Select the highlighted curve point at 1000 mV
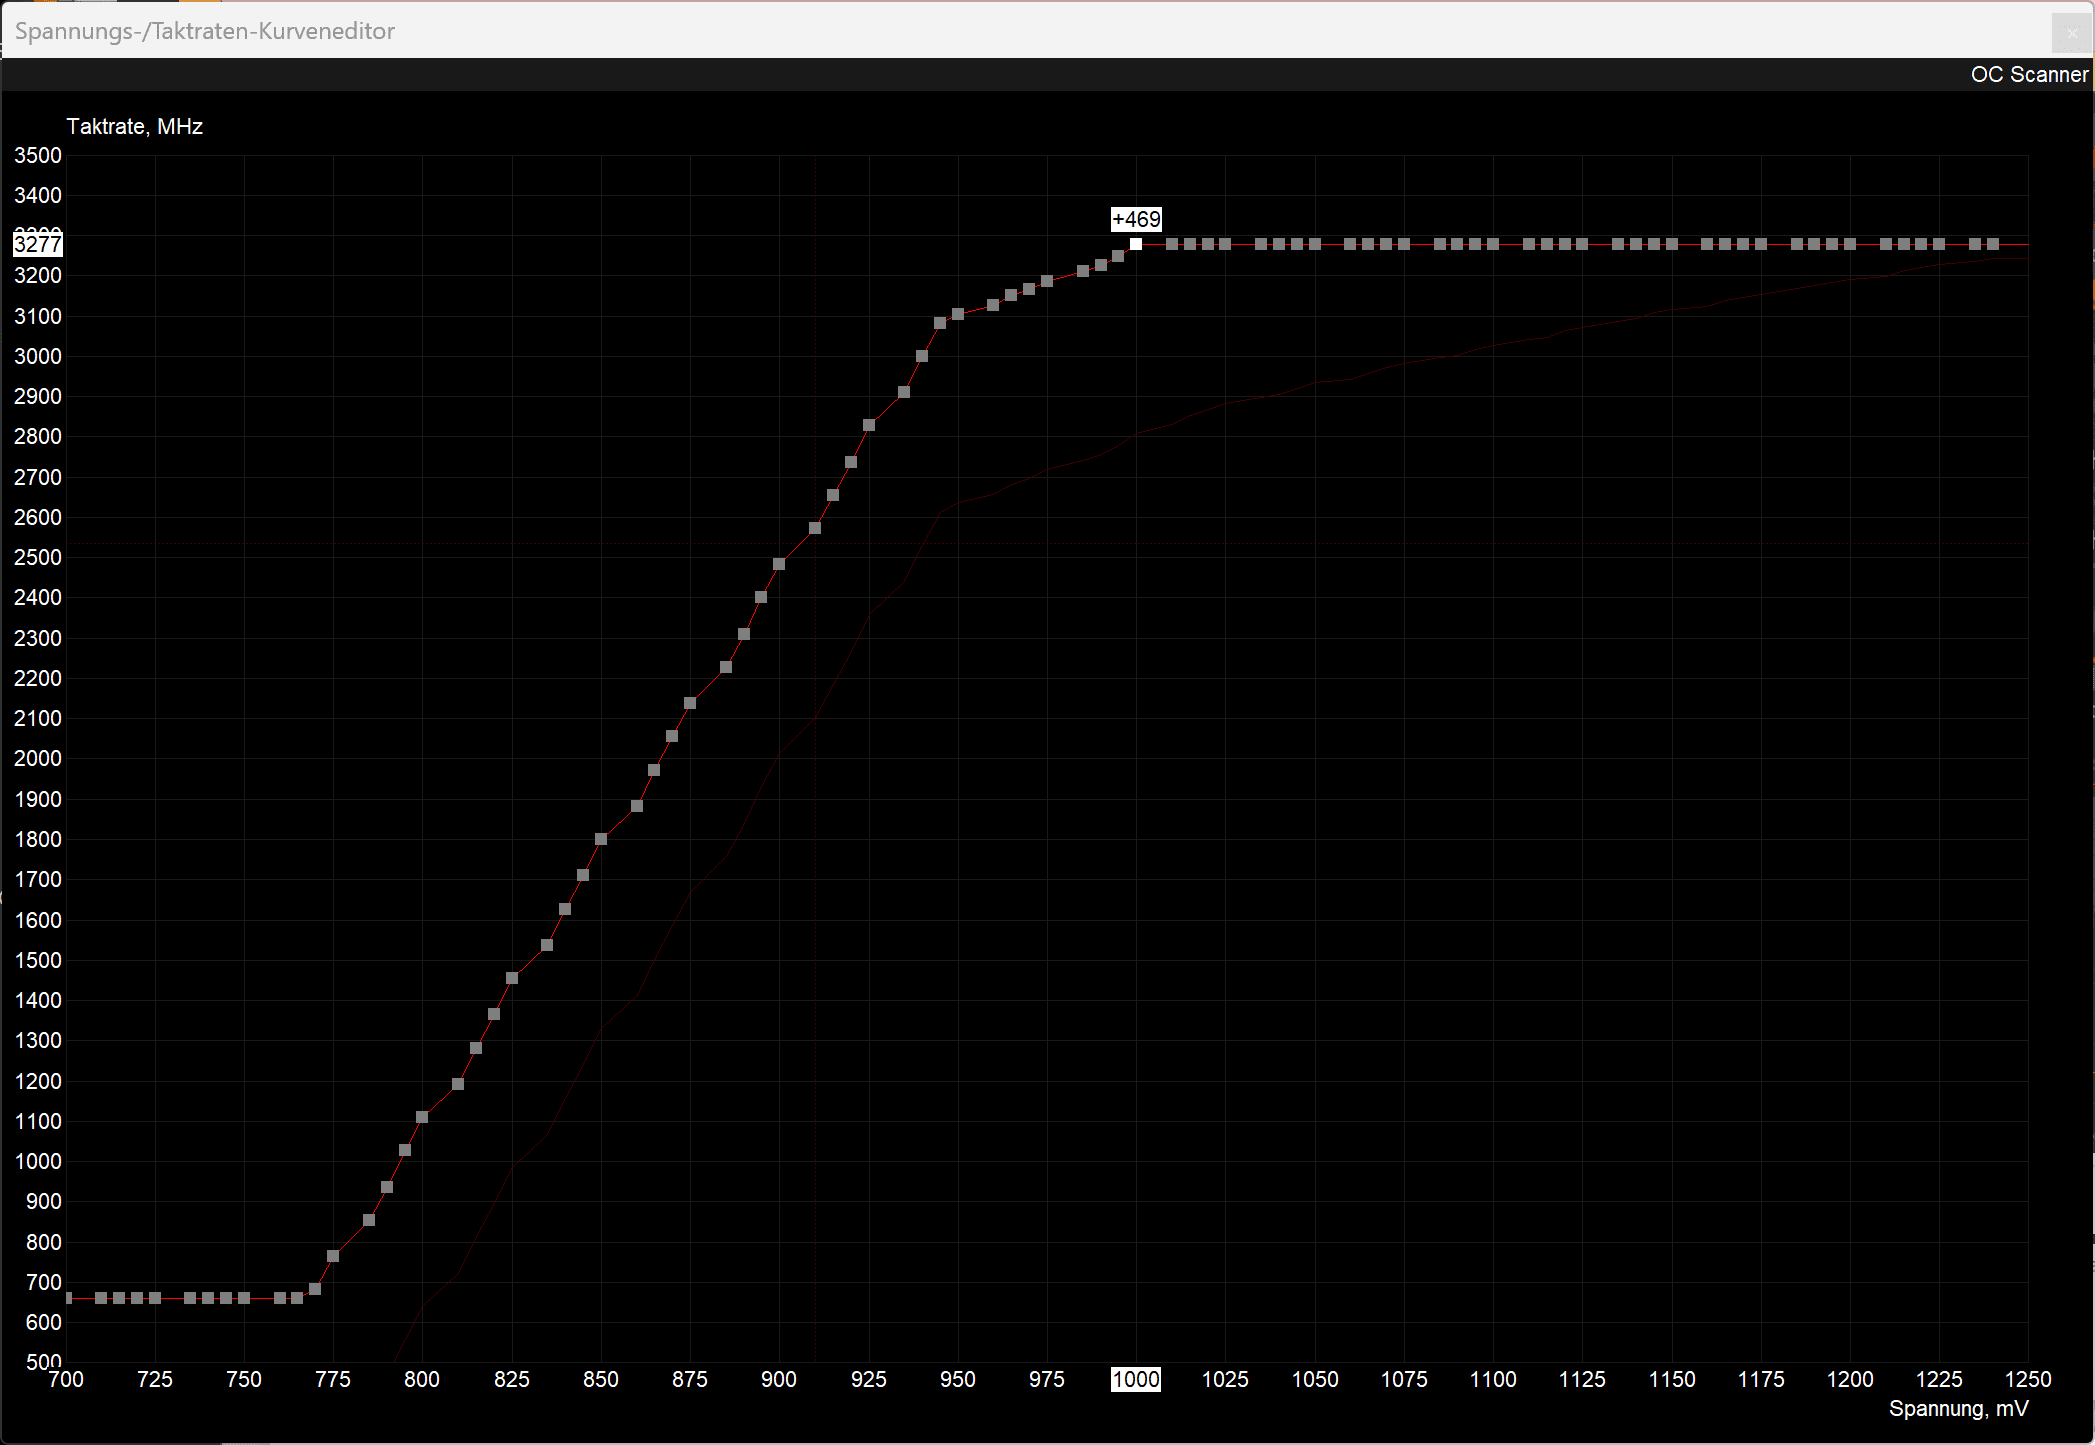The width and height of the screenshot is (2095, 1445). pyautogui.click(x=1136, y=244)
